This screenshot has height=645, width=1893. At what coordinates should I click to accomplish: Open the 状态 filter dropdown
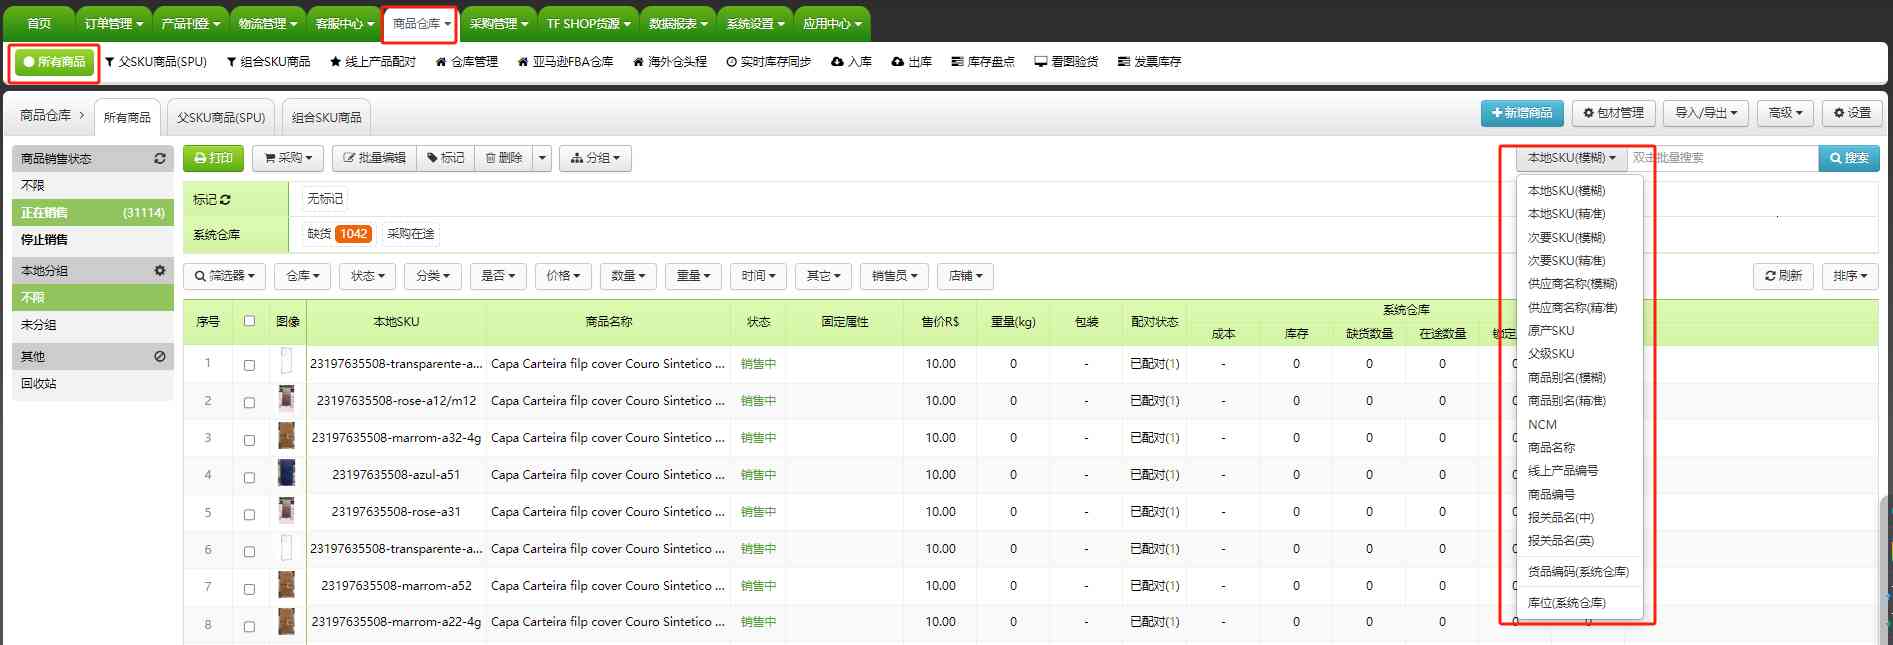(368, 276)
